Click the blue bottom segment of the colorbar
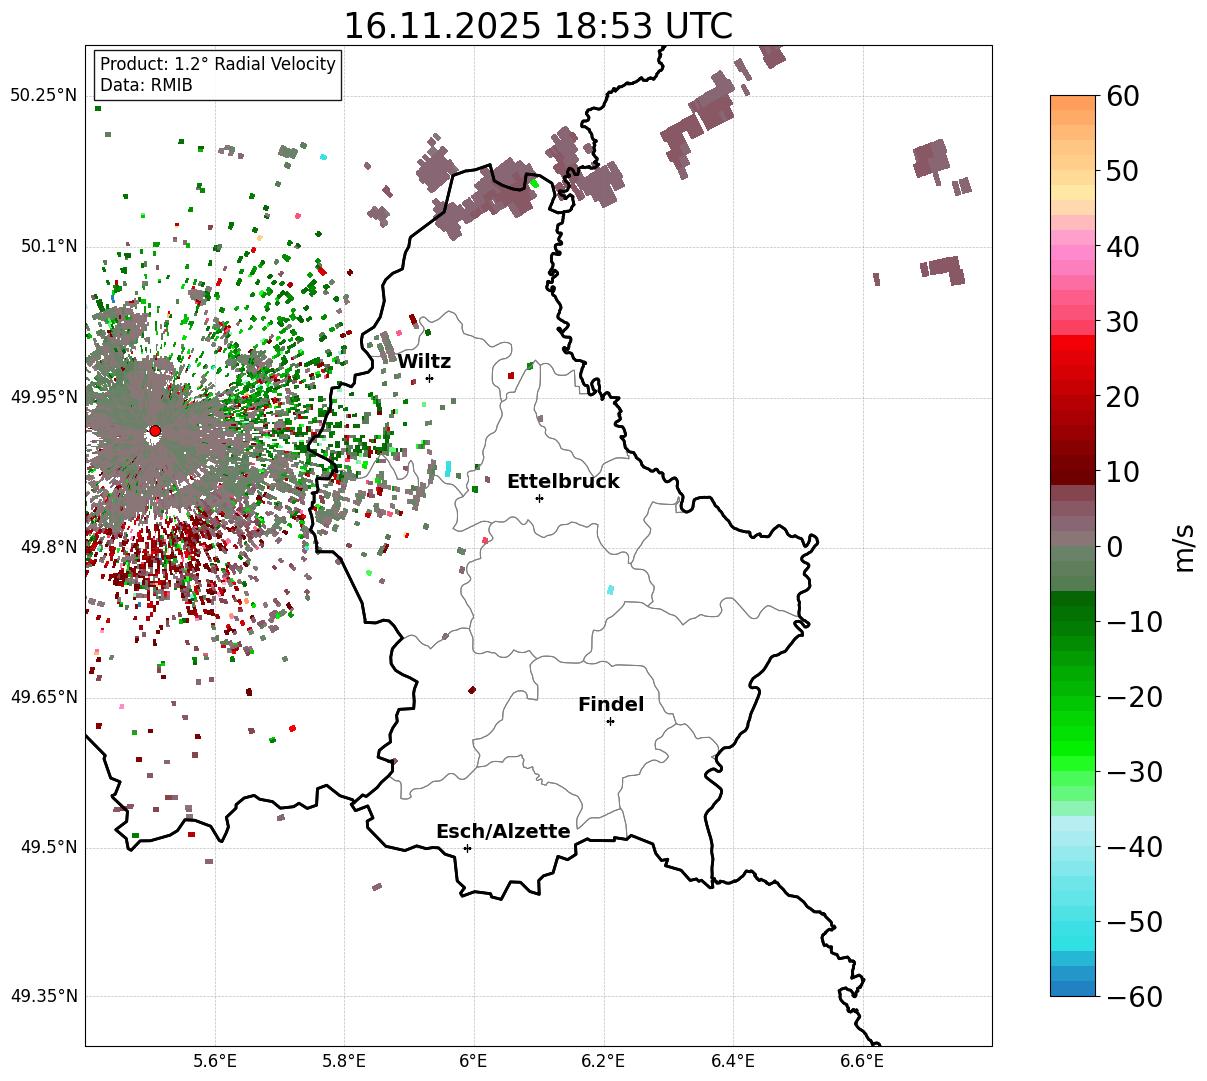Image resolution: width=1207 pixels, height=1081 pixels. (1073, 988)
